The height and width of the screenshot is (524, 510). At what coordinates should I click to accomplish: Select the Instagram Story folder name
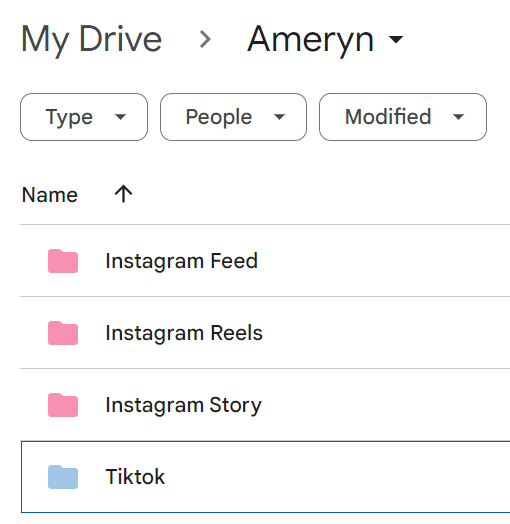coord(183,405)
